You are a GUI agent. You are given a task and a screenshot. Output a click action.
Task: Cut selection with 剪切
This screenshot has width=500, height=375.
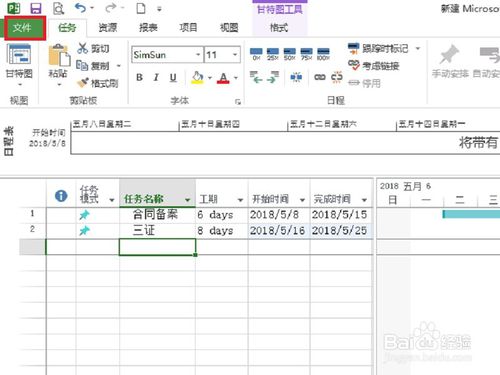pos(93,49)
